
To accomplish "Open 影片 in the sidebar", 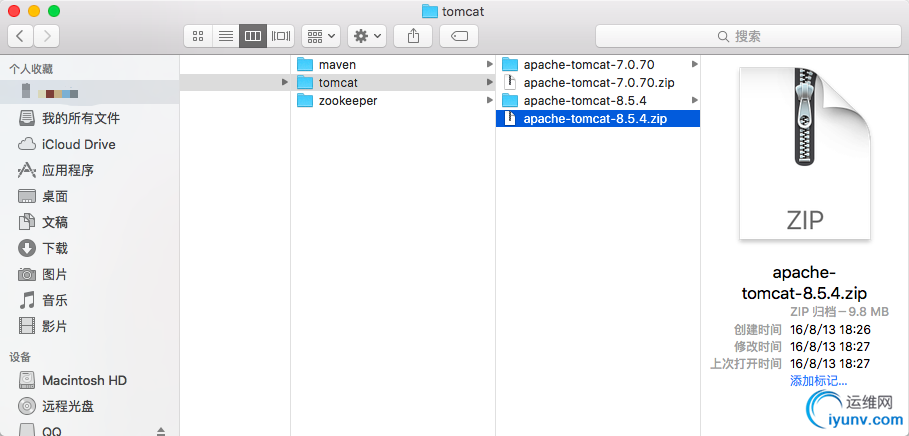I will (x=90, y=326).
